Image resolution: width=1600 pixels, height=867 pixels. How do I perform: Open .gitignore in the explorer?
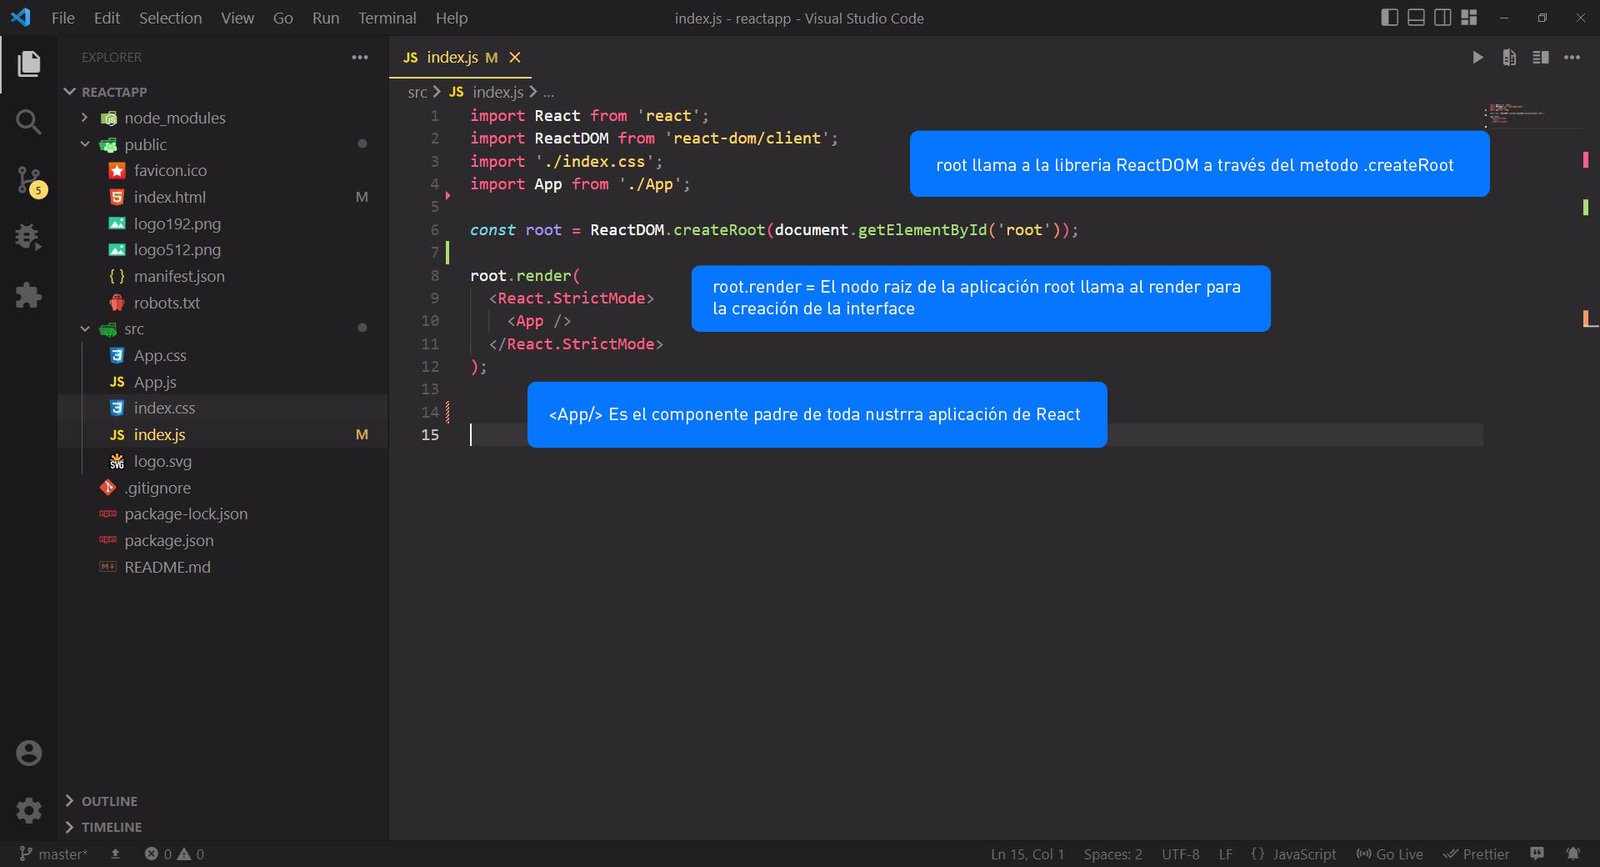(223, 488)
